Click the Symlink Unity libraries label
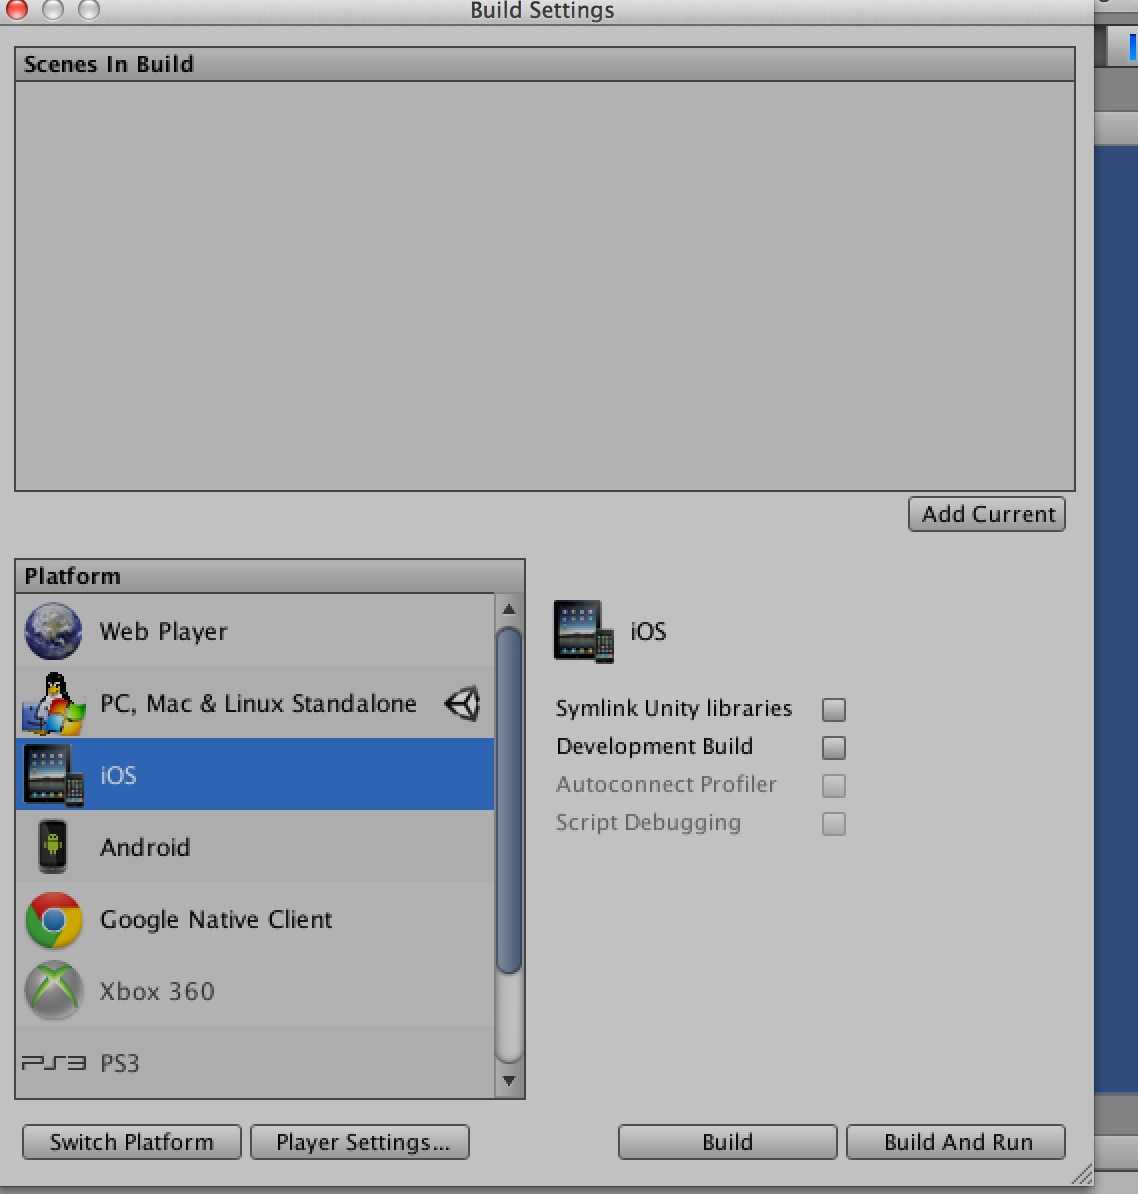 pos(674,708)
